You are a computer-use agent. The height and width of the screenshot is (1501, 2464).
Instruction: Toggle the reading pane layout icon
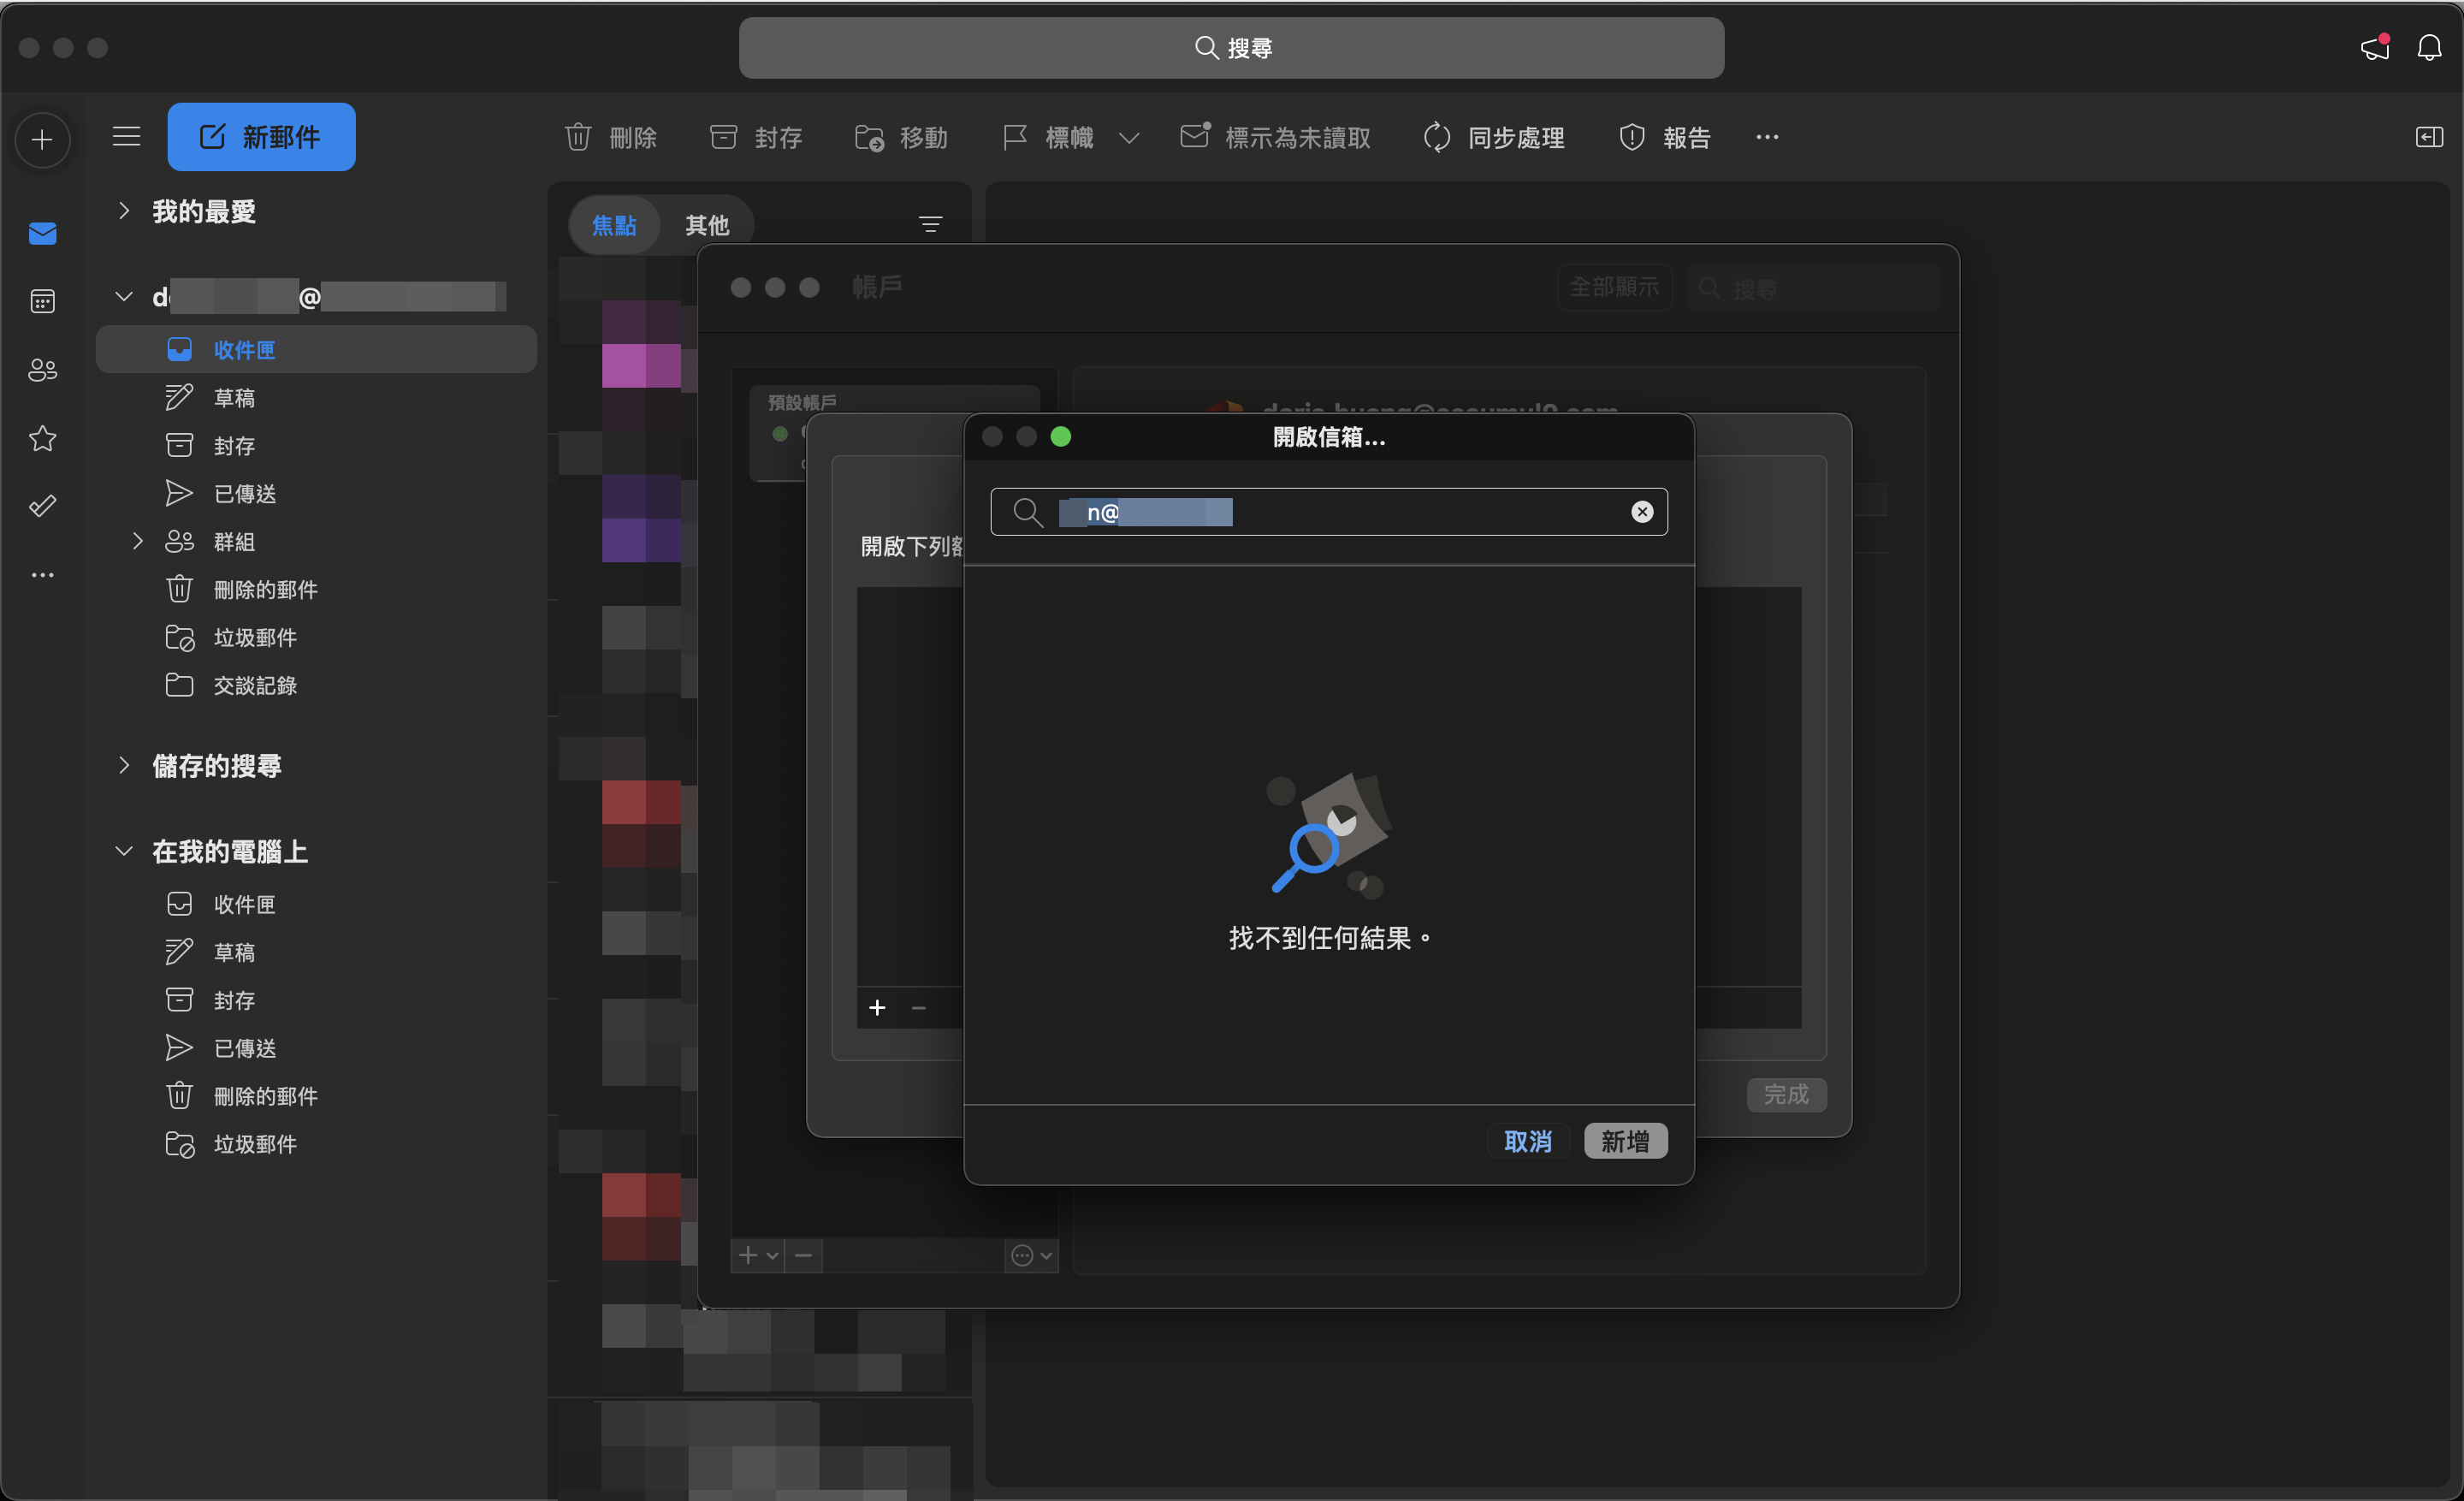tap(2428, 137)
